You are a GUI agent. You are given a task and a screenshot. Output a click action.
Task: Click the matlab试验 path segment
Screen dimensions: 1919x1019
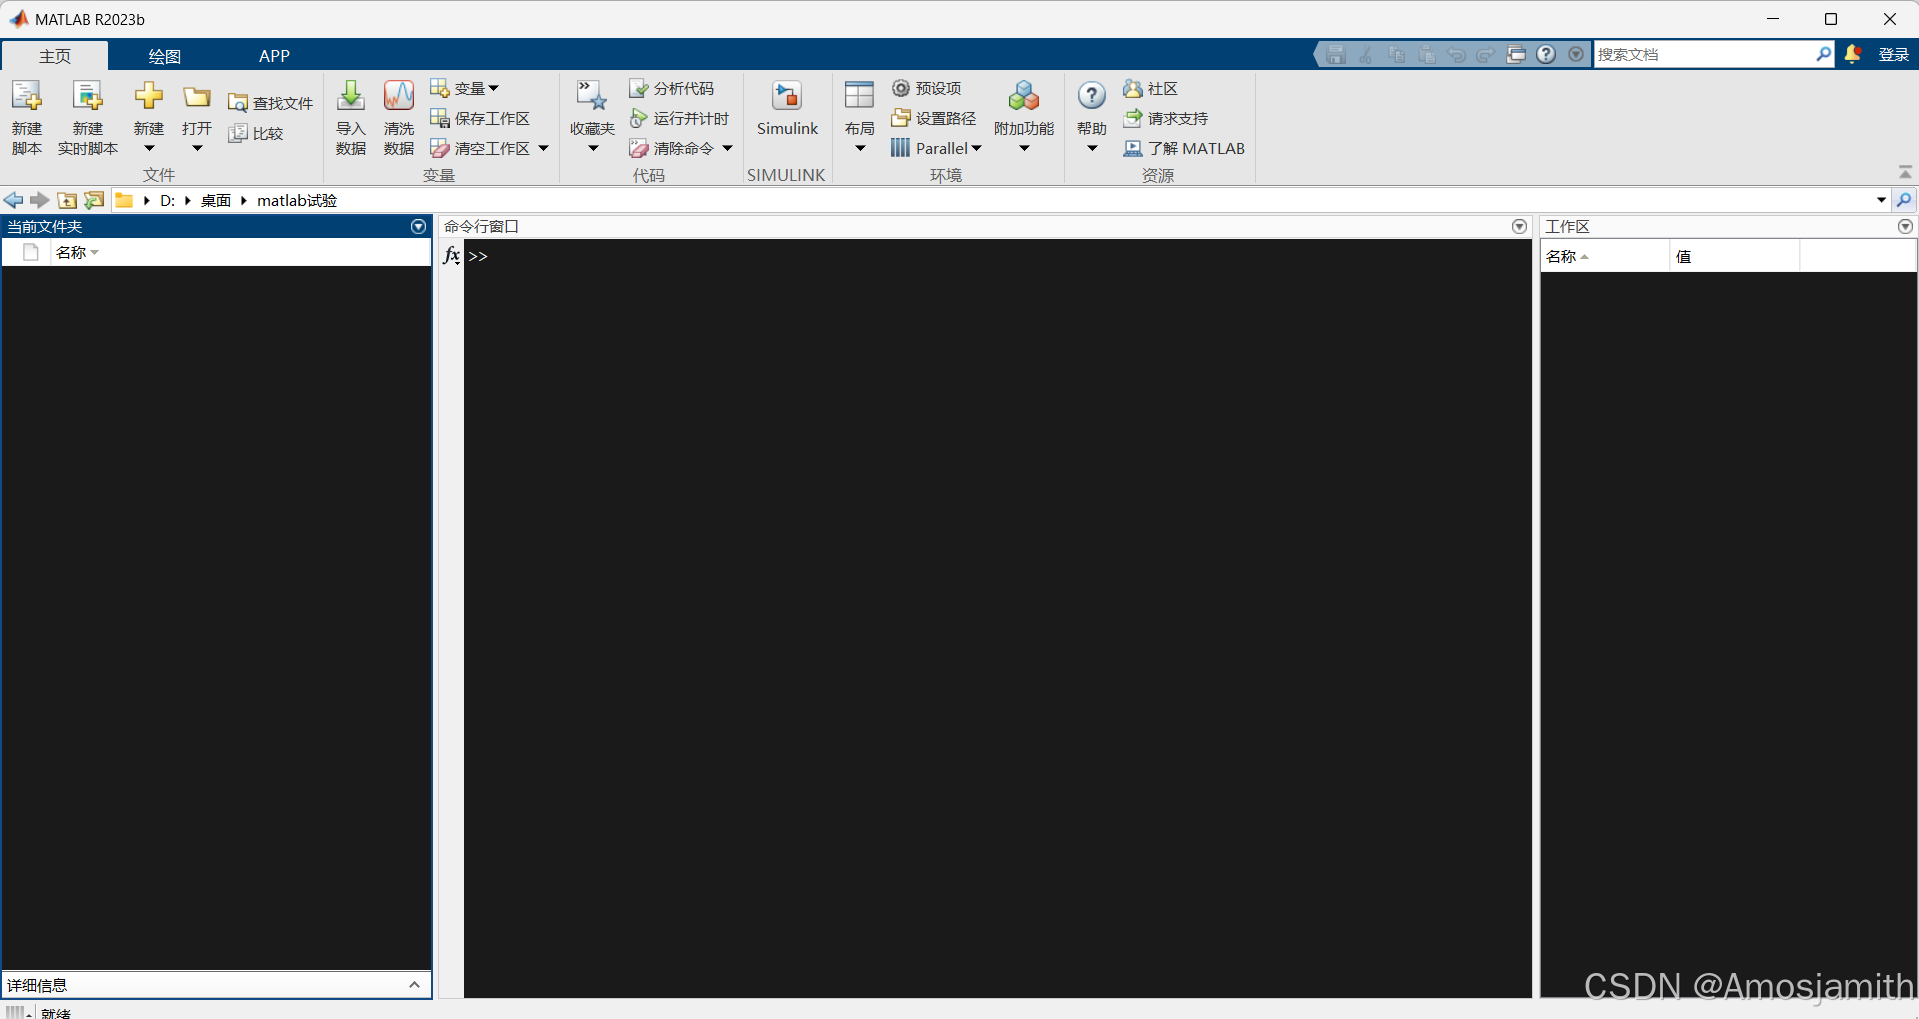tap(297, 200)
